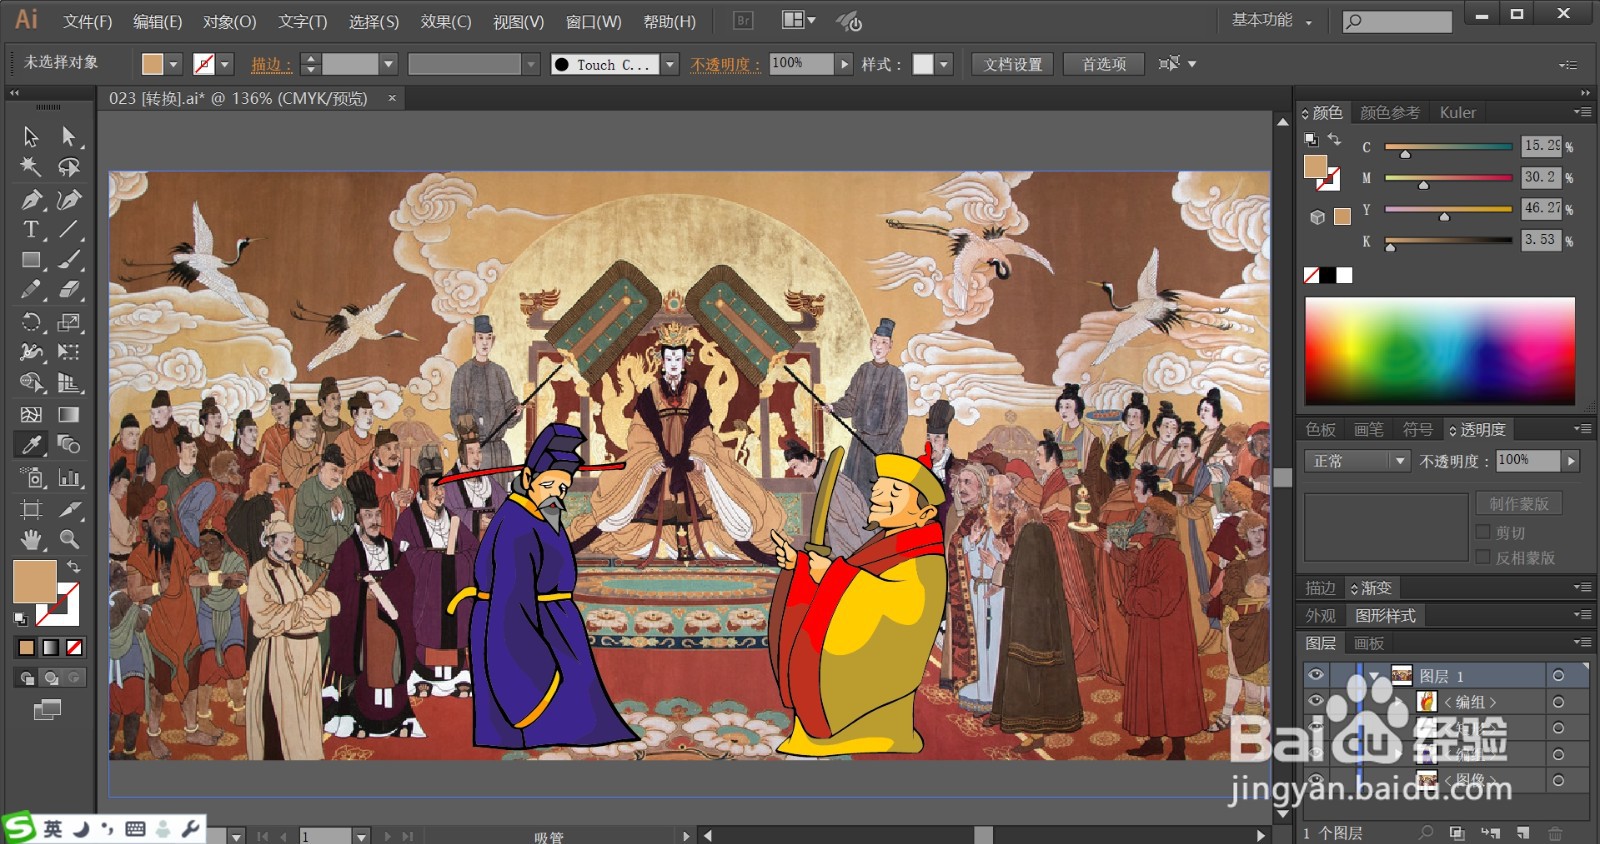
Task: Click the 首选项 button
Action: pos(1104,64)
